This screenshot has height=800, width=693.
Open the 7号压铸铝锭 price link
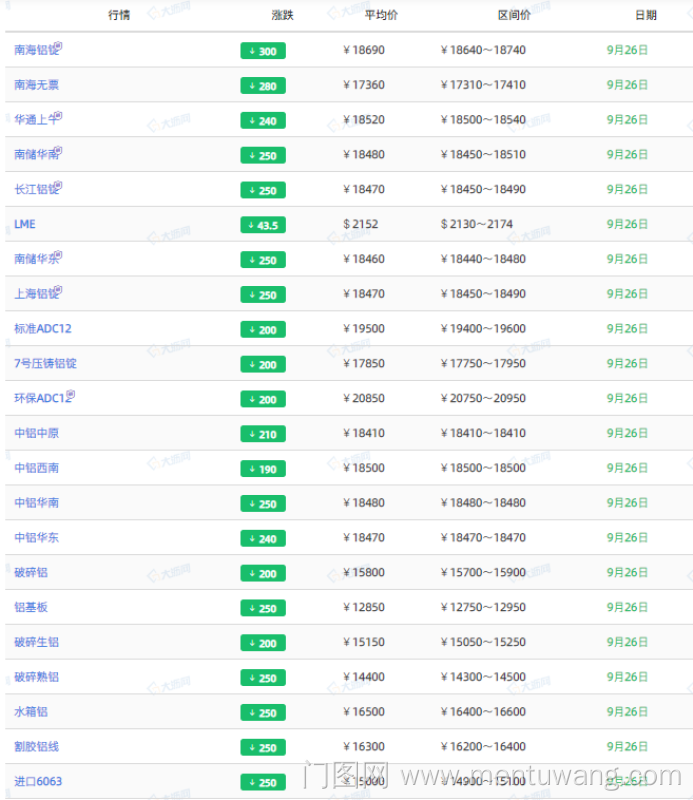(45, 364)
